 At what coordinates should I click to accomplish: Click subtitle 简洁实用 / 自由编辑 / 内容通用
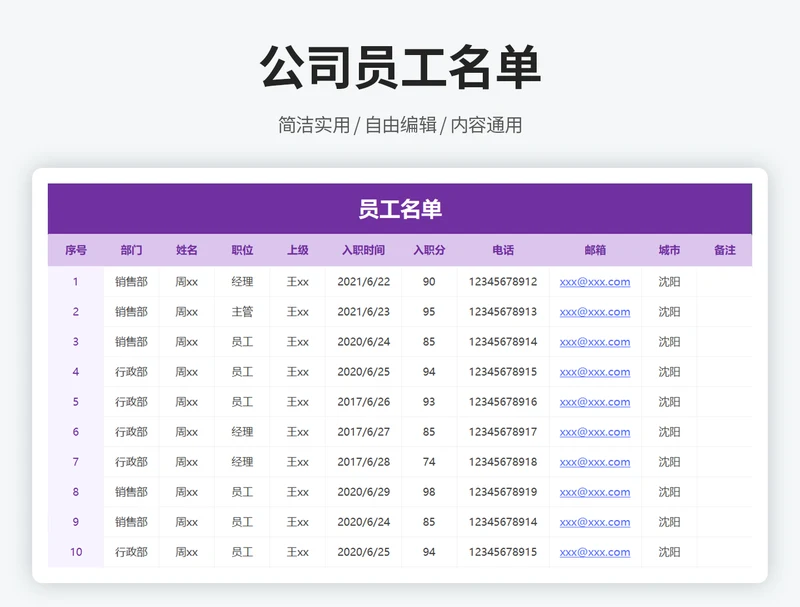[x=400, y=125]
